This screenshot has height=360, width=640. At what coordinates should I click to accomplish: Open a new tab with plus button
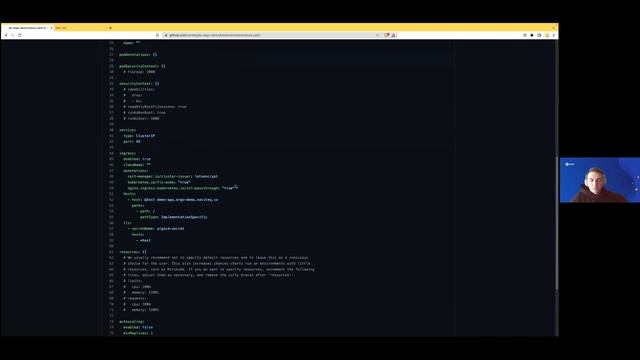coord(110,28)
